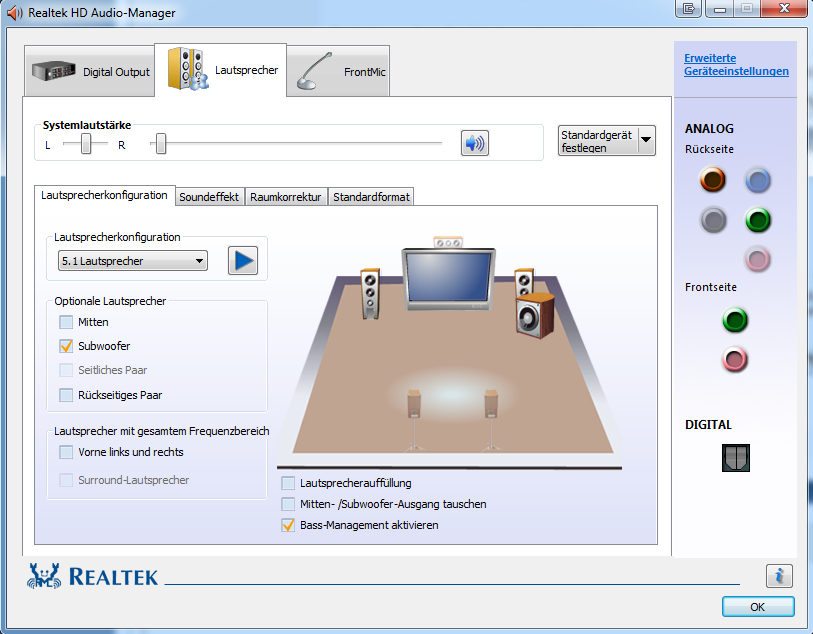
Task: Click the main volume slider handle
Action: (161, 144)
